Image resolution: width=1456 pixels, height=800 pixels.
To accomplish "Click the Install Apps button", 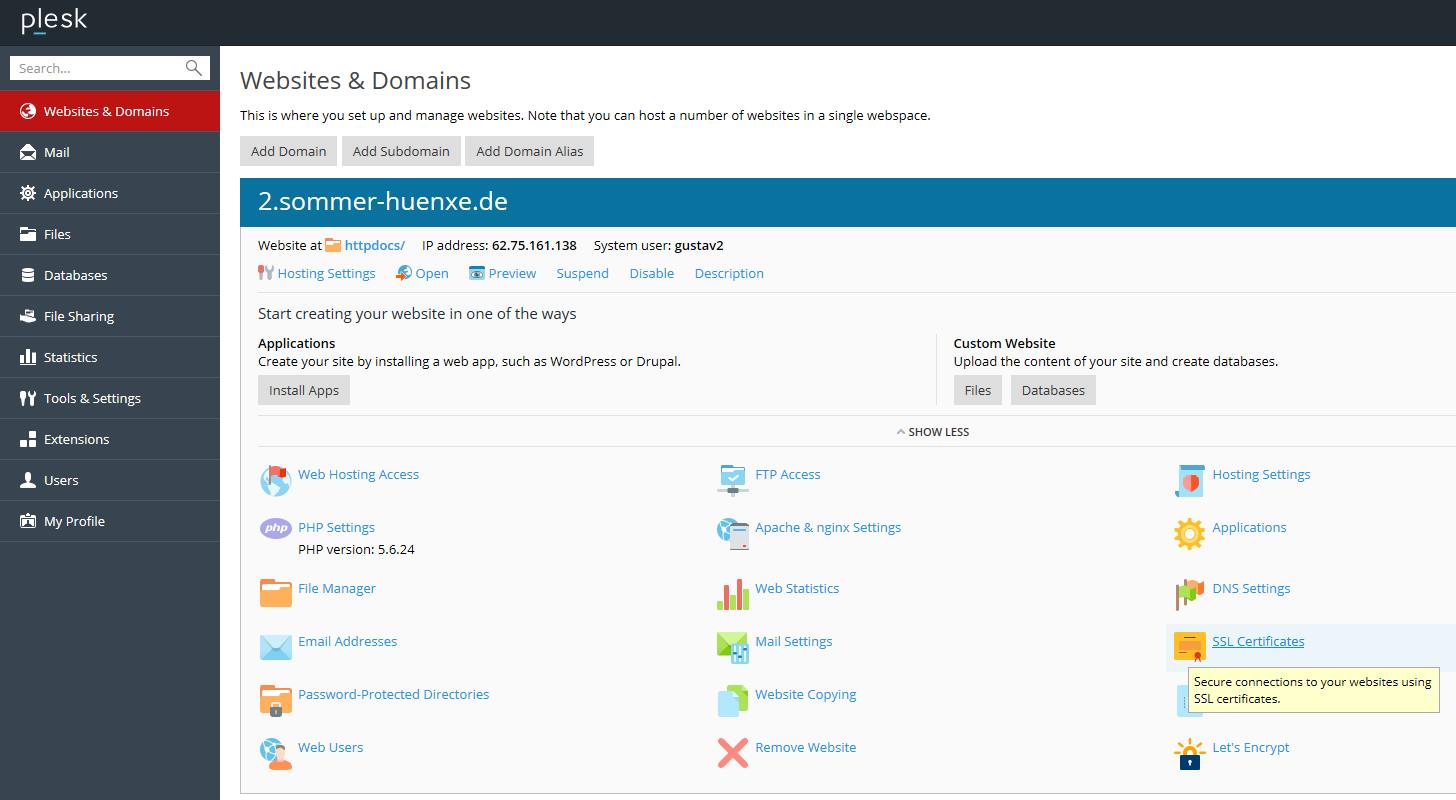I will pyautogui.click(x=304, y=390).
